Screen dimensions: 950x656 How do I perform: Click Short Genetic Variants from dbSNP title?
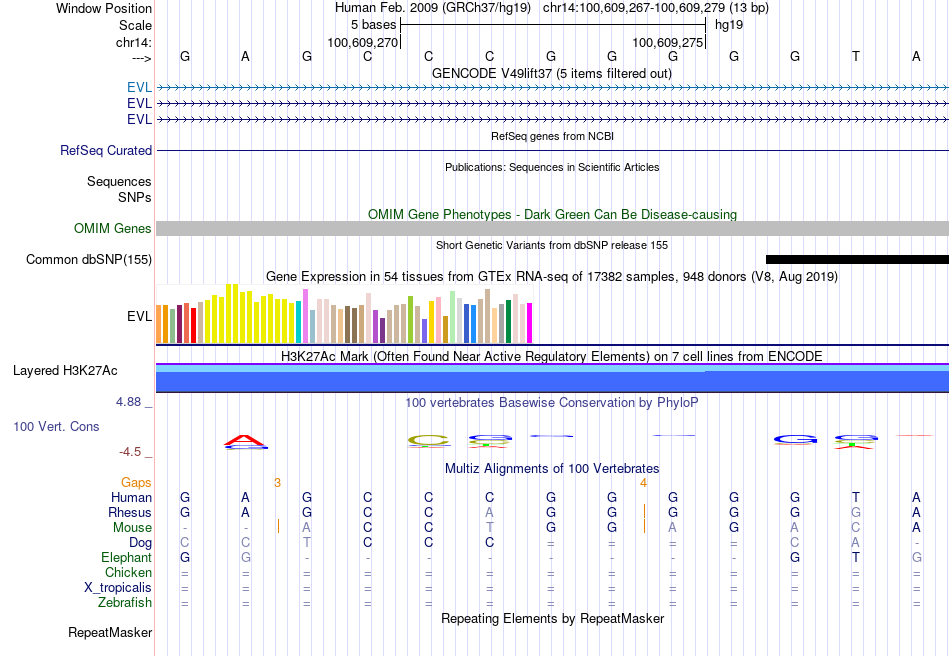coord(552,245)
